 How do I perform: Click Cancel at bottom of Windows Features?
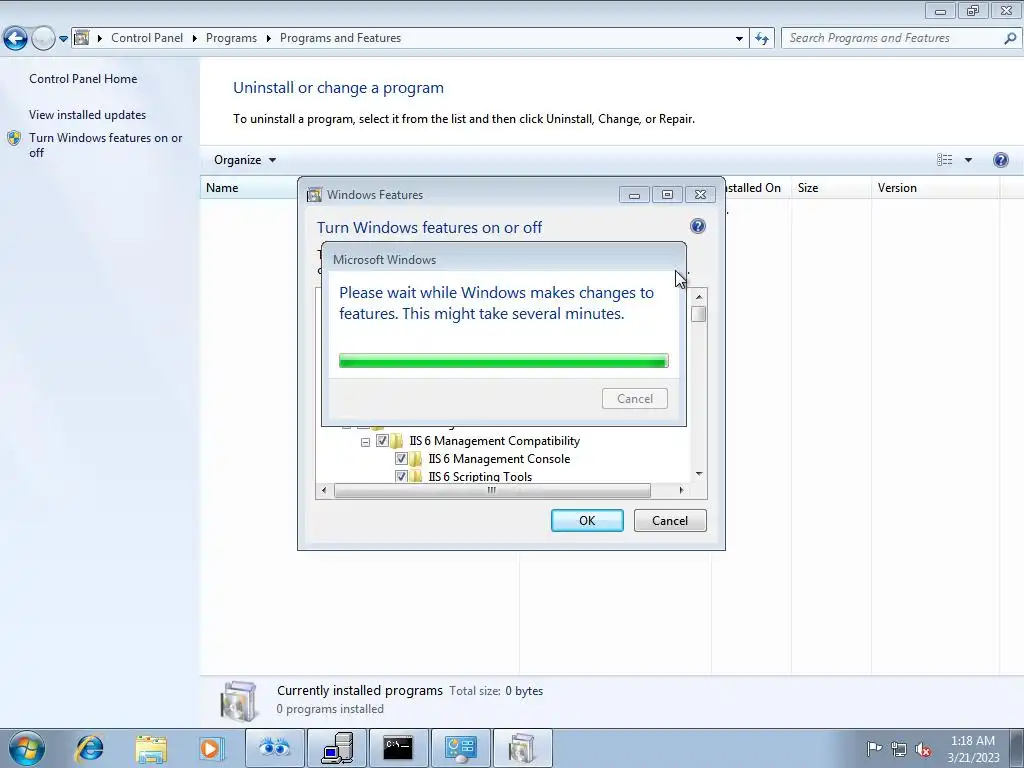pos(670,520)
